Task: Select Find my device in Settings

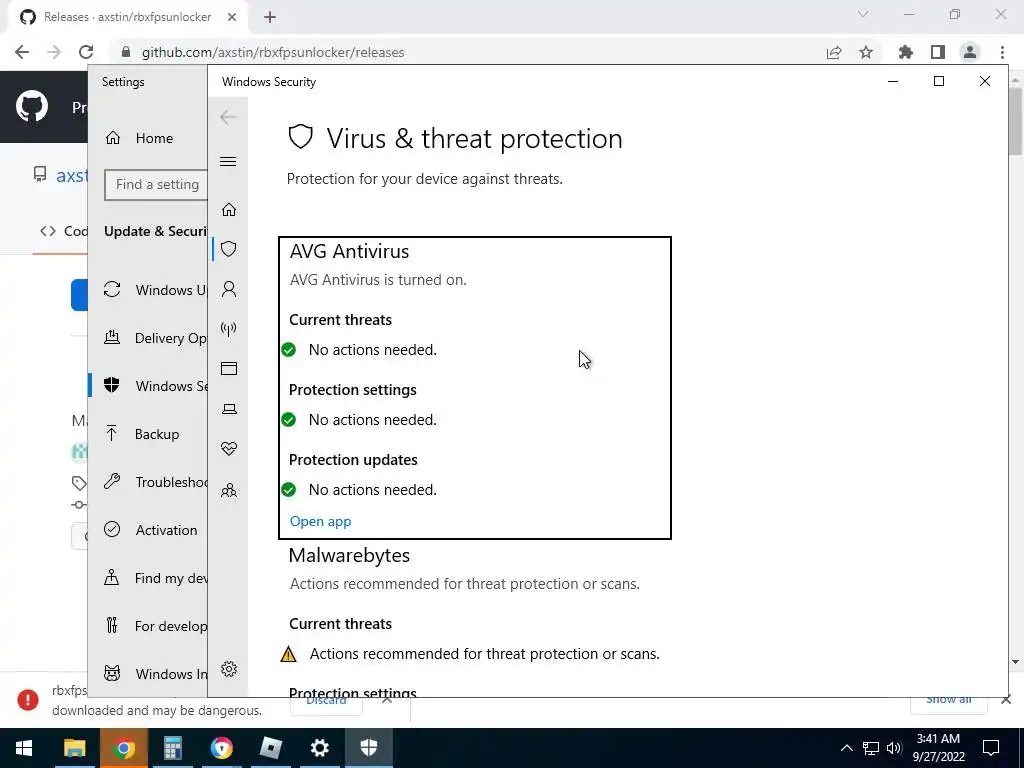Action: point(148,578)
